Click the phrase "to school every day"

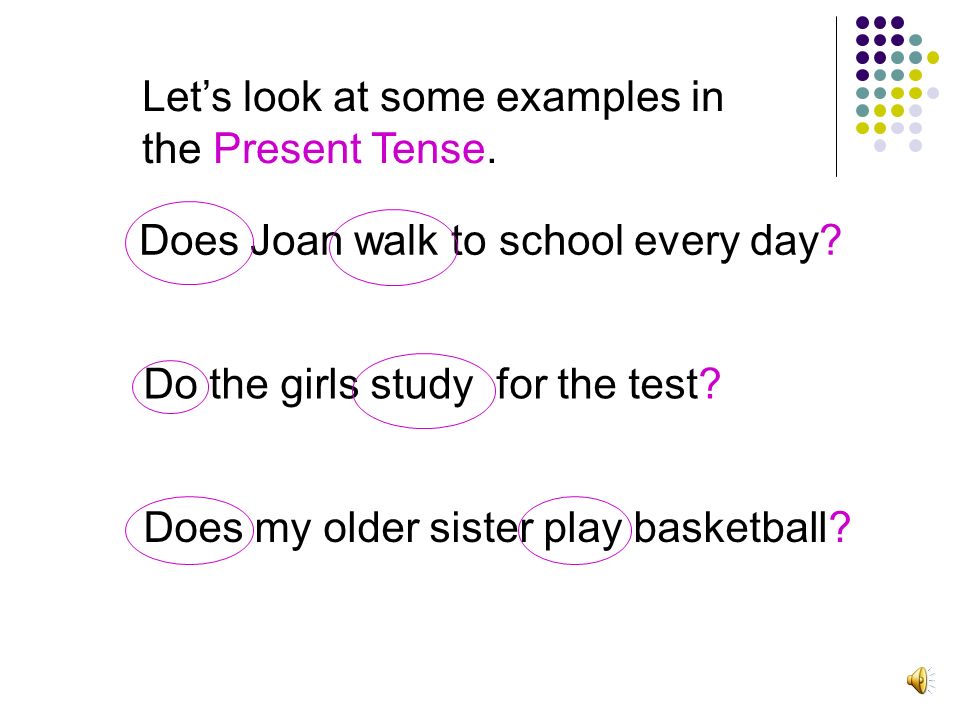pos(636,242)
